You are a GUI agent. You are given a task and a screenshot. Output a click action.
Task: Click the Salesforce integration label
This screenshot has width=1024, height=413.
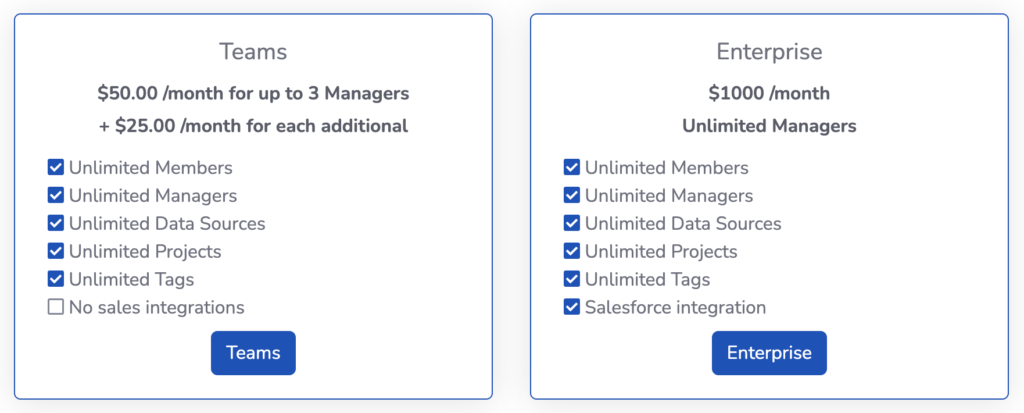675,307
